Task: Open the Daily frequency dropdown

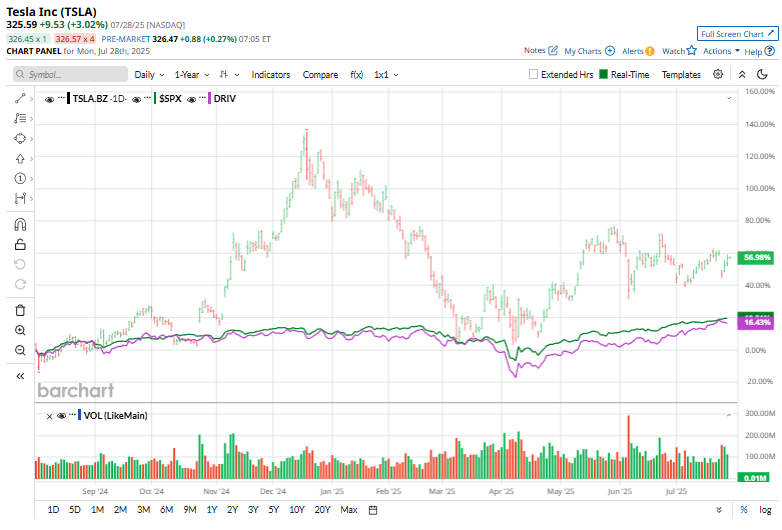Action: coord(149,74)
